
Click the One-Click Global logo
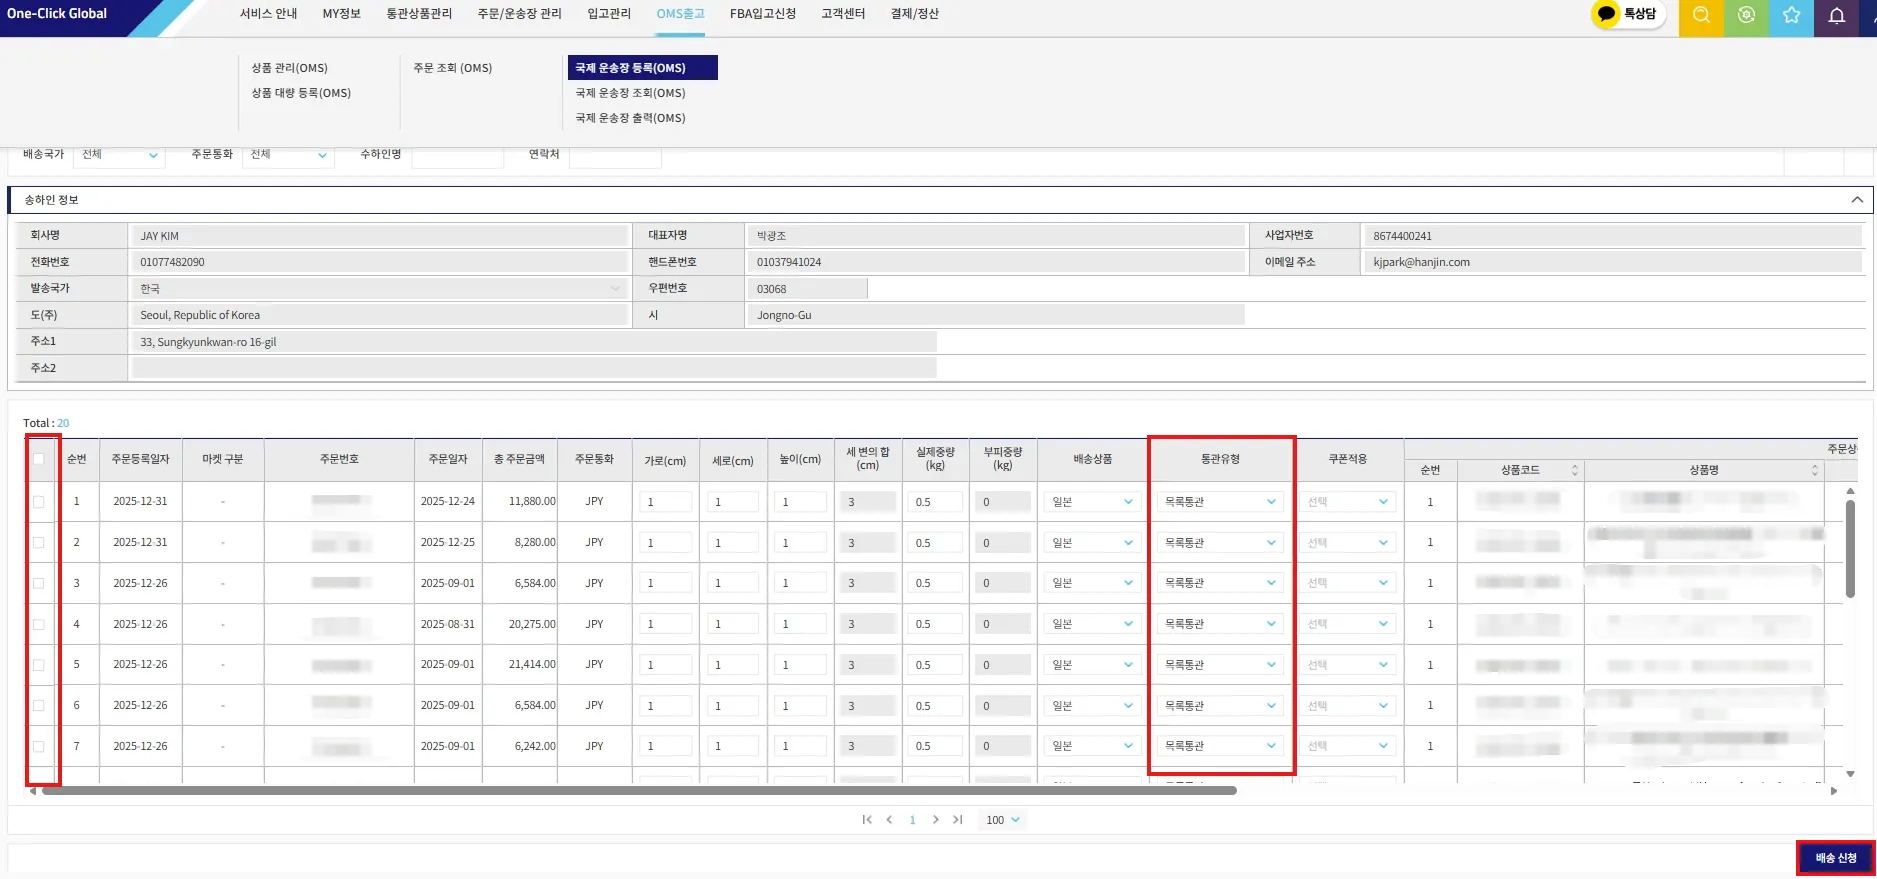coord(57,14)
